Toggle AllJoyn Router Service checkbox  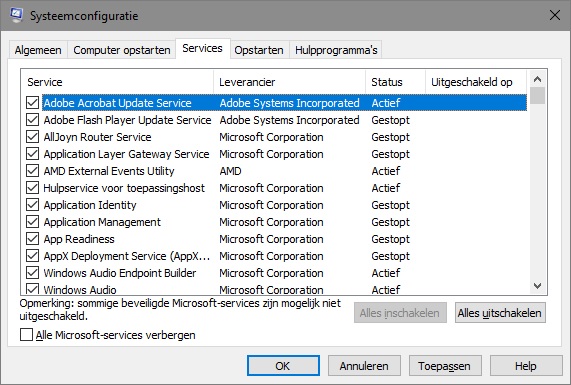coord(32,137)
